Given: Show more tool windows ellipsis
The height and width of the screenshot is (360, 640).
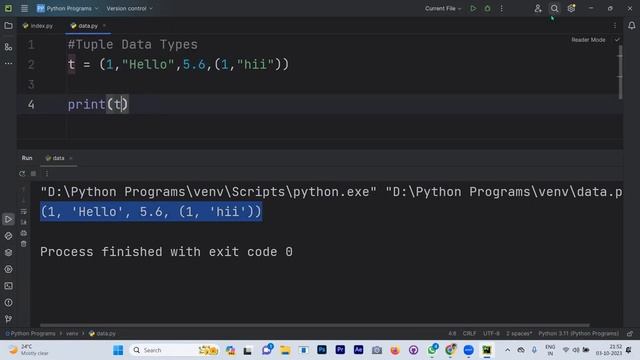Looking at the screenshot, I should click(8, 63).
